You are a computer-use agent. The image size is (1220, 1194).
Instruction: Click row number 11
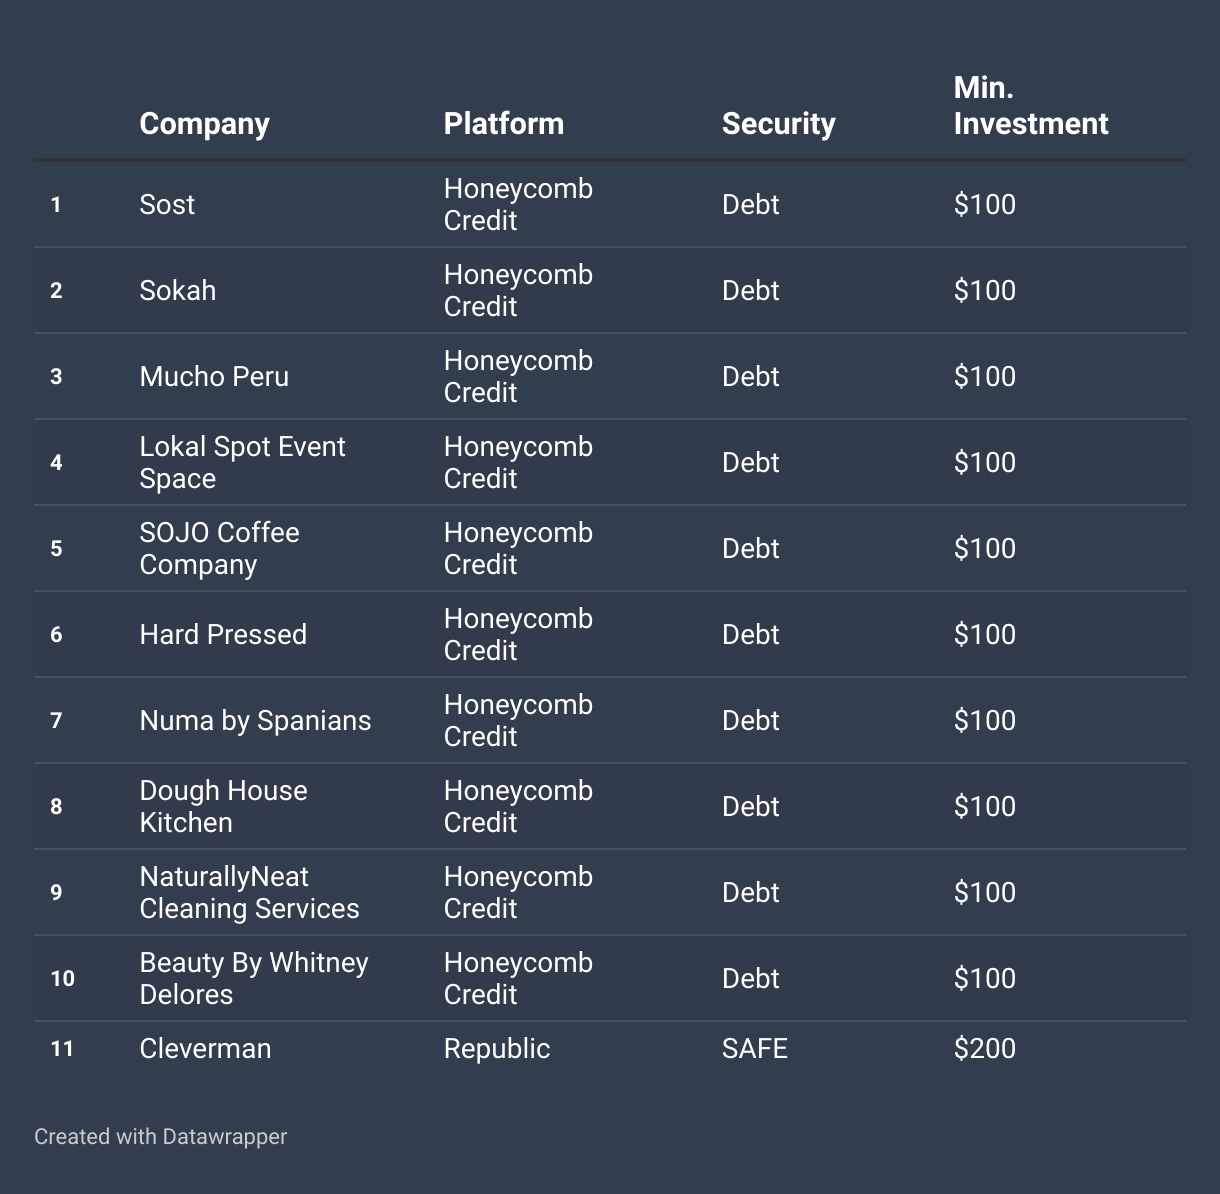click(x=62, y=1048)
